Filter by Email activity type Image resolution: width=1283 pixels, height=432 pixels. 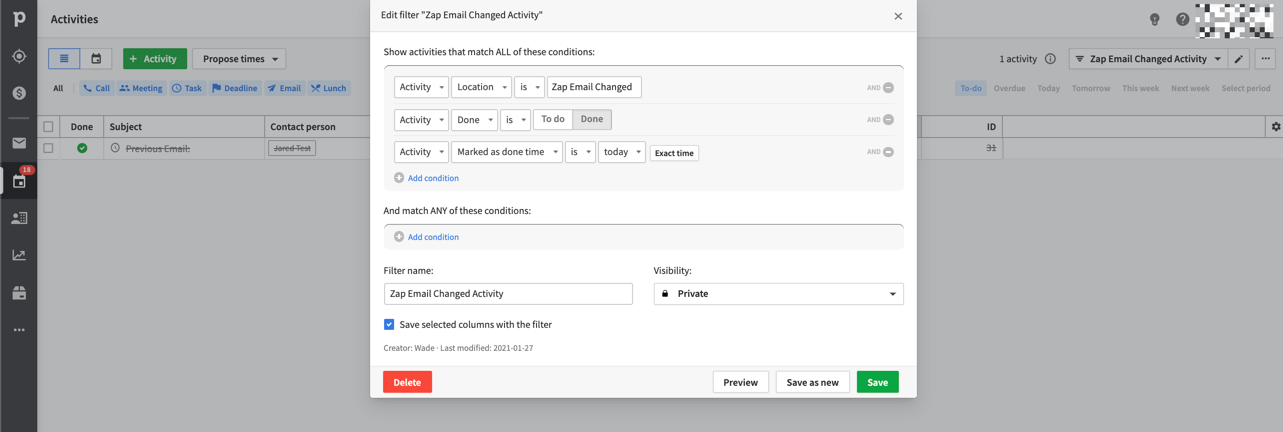285,88
